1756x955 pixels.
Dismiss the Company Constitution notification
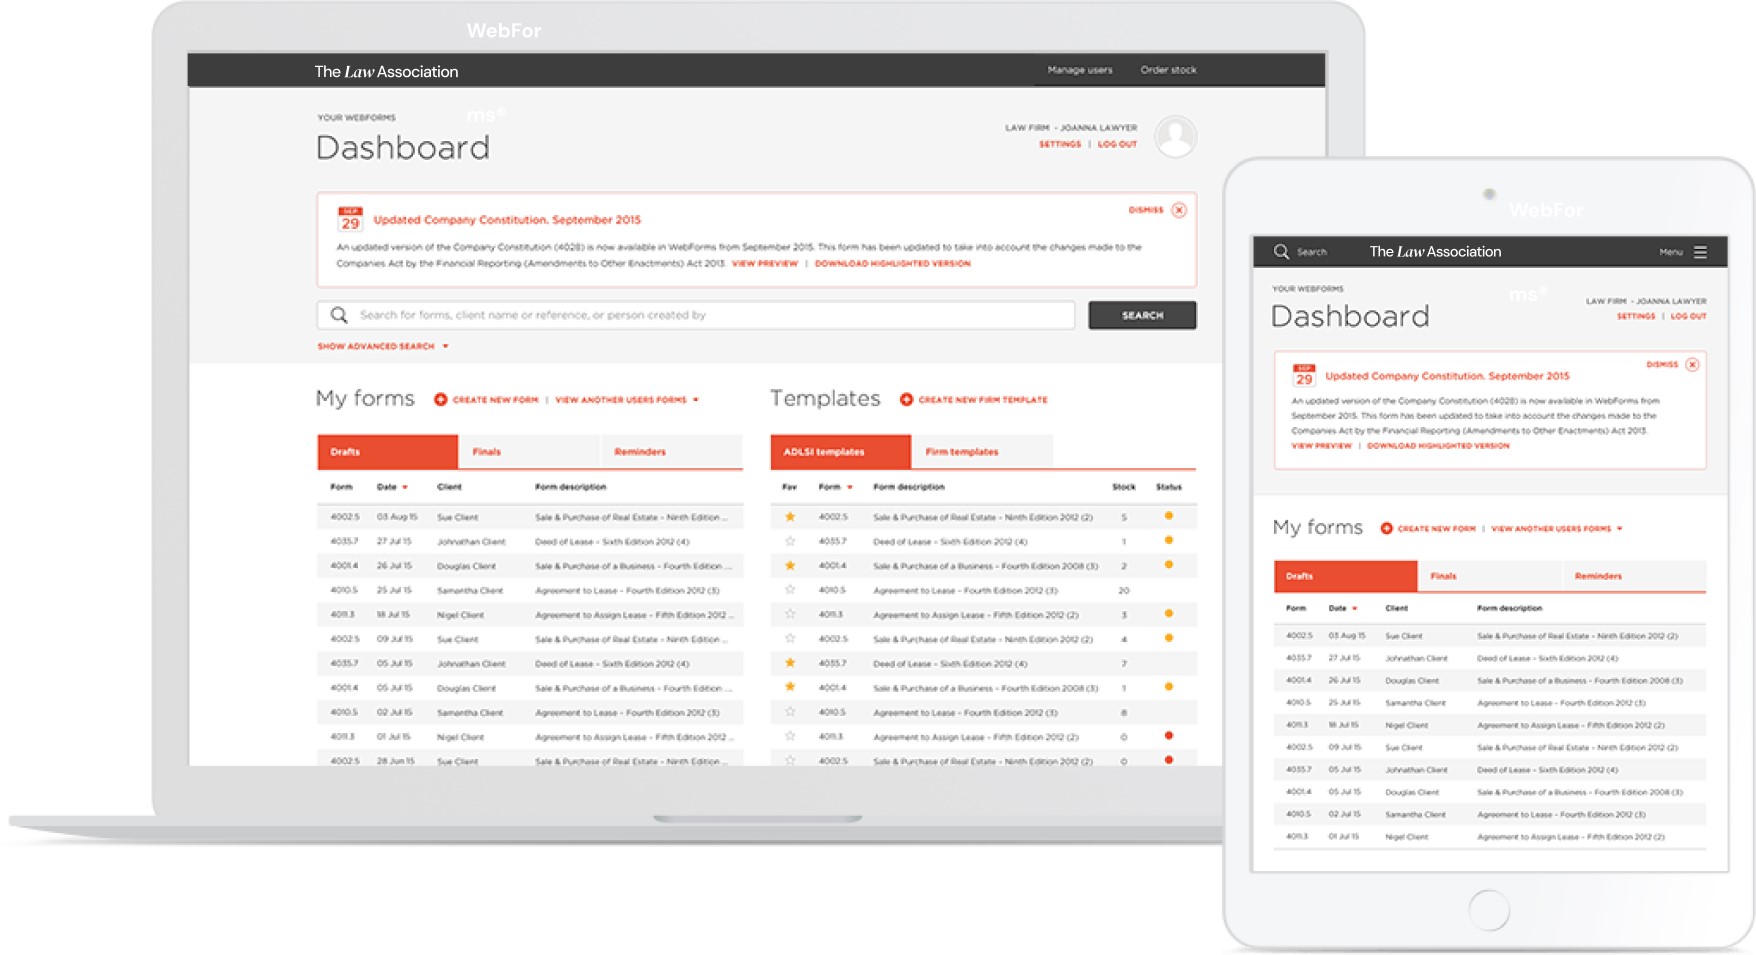point(1179,210)
